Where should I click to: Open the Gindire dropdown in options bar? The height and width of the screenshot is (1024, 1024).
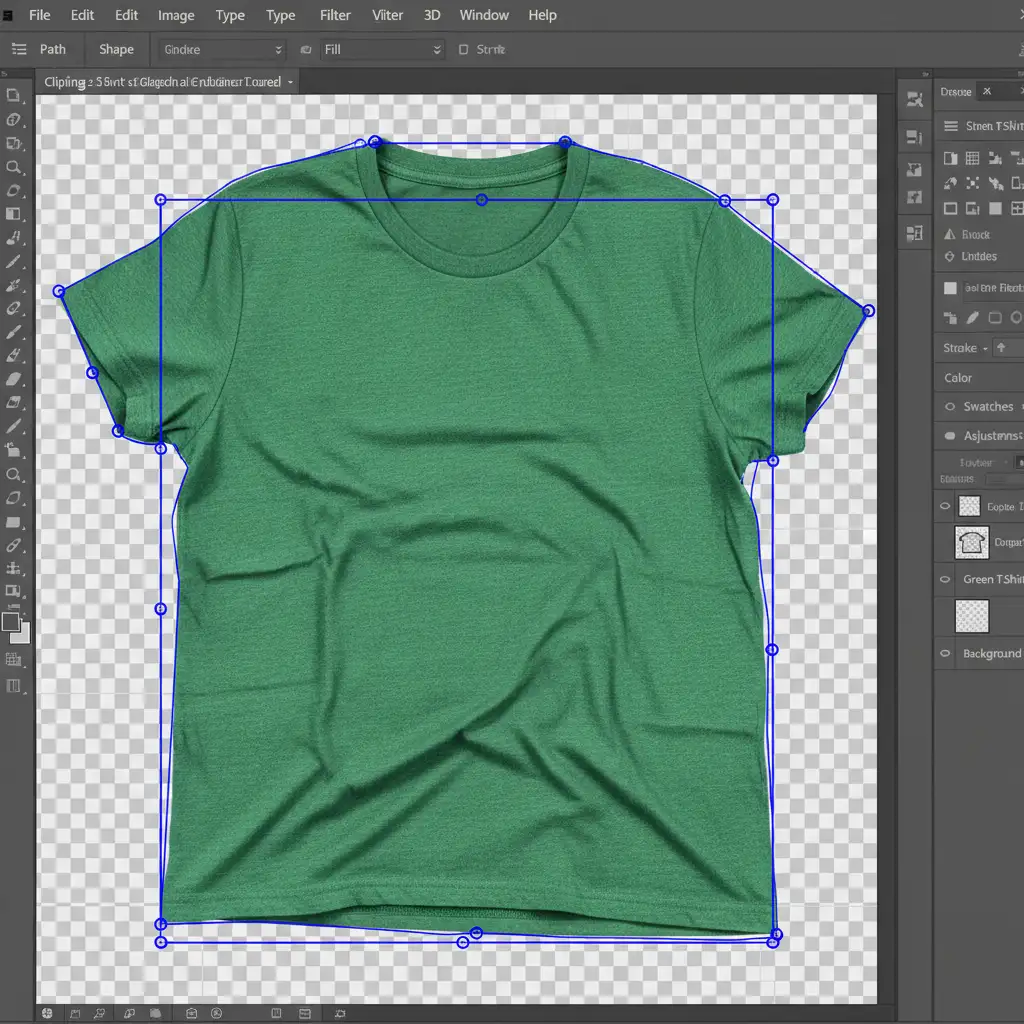222,49
